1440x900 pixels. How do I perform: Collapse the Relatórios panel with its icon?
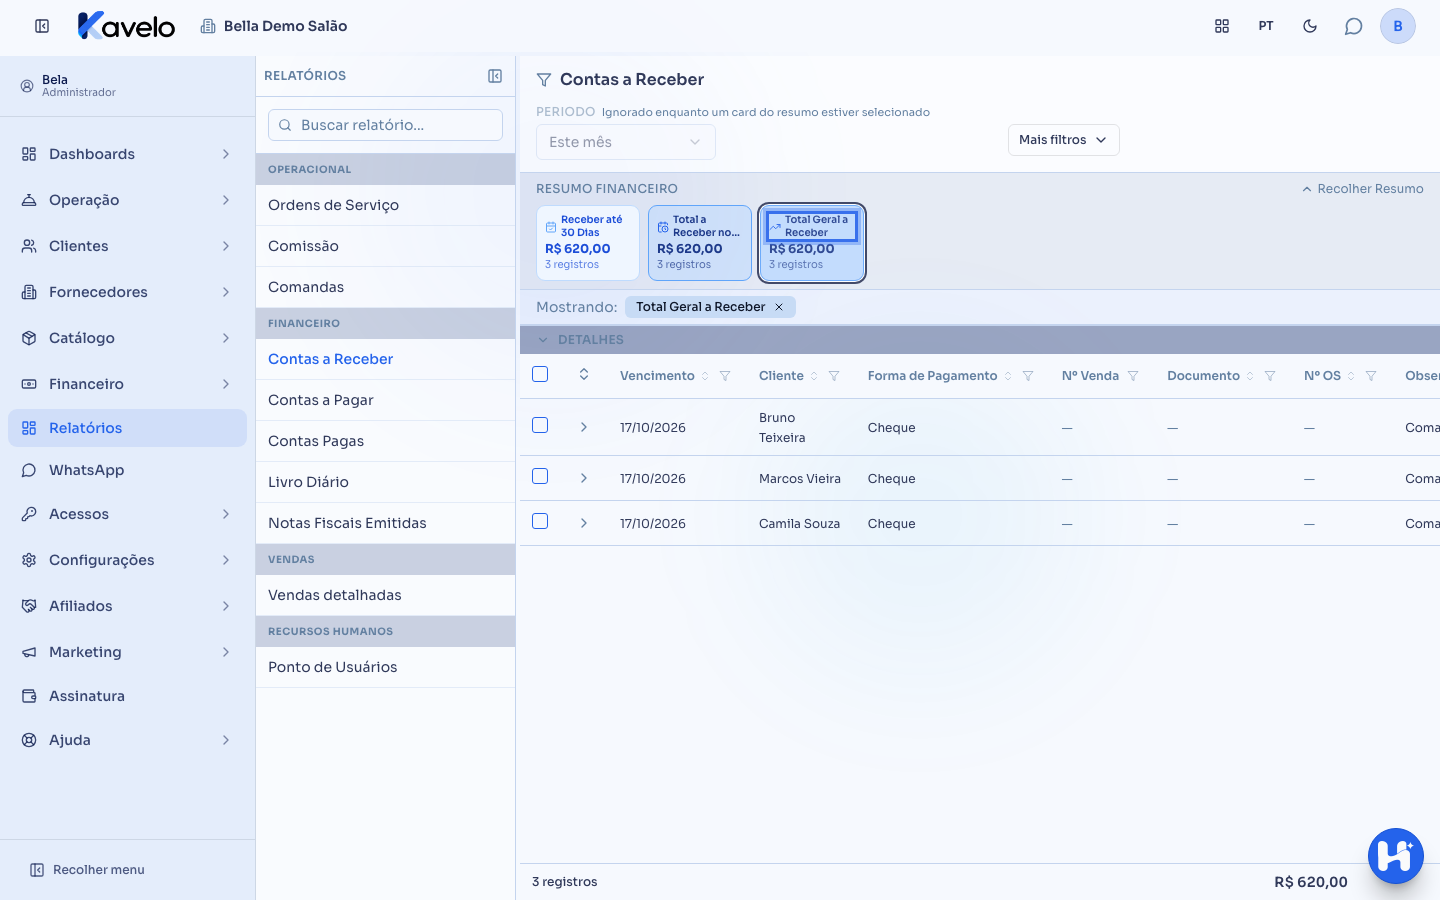[495, 76]
